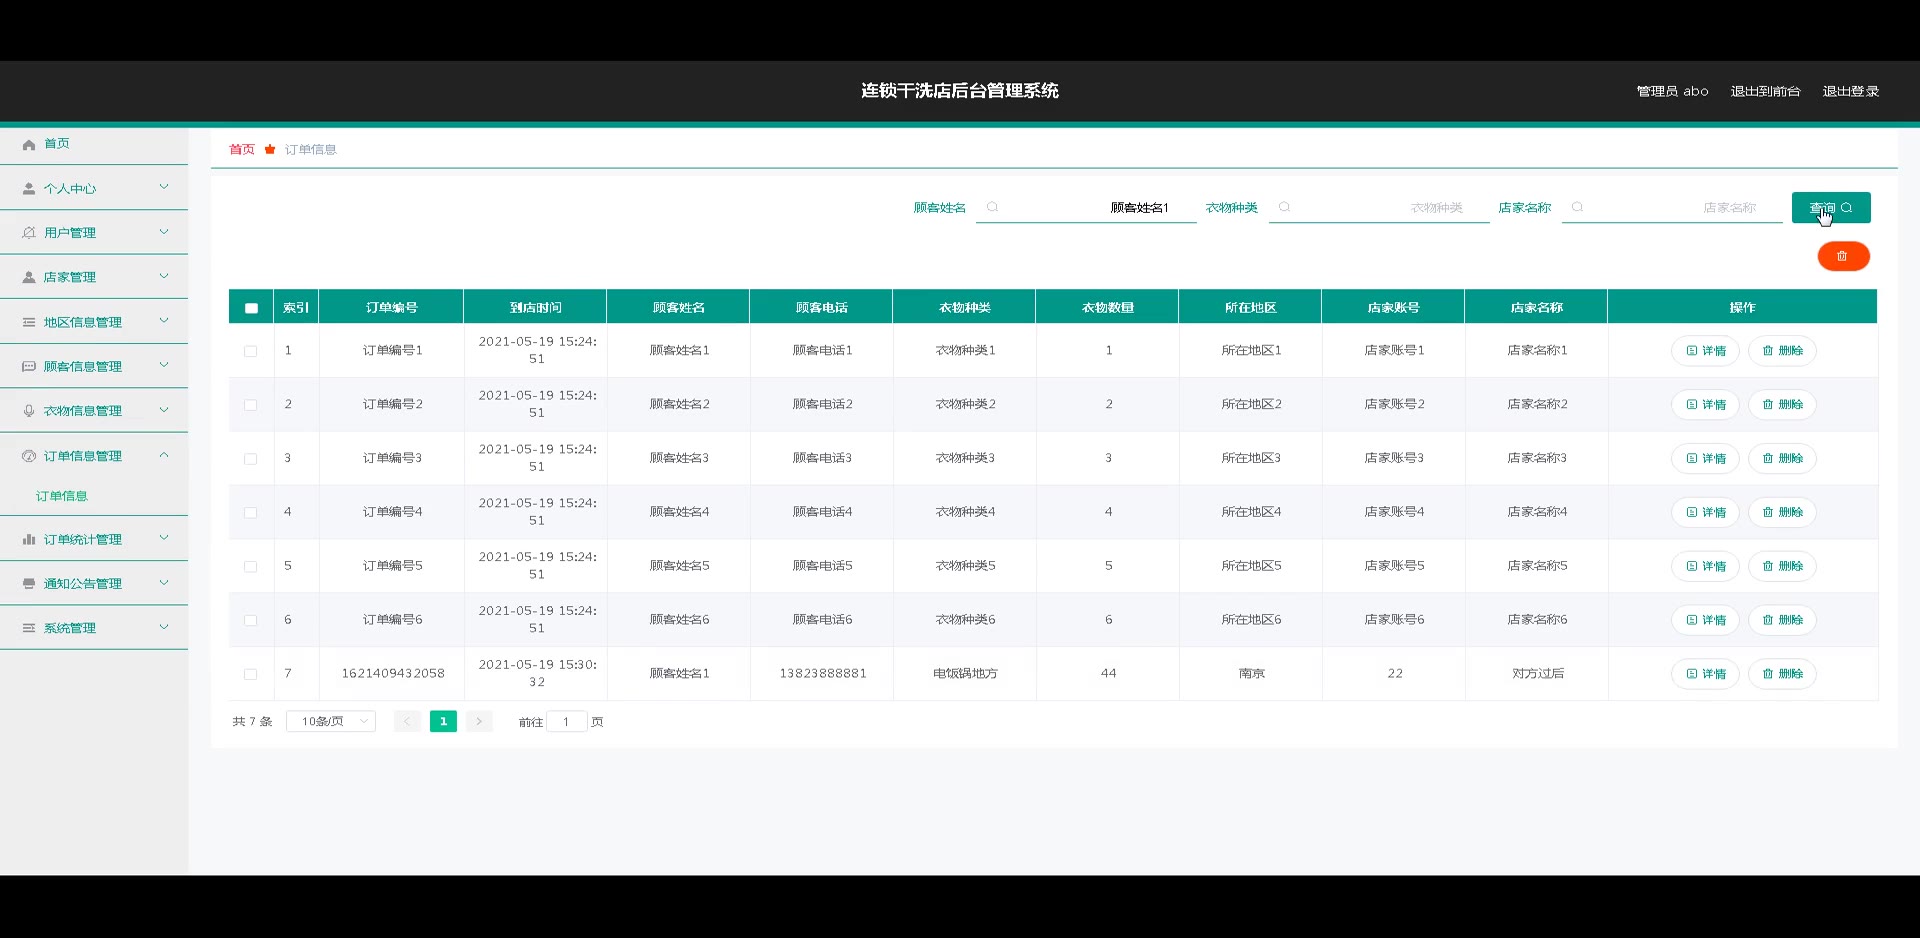Expand 顾客信息管理 menu chevron

(x=164, y=365)
